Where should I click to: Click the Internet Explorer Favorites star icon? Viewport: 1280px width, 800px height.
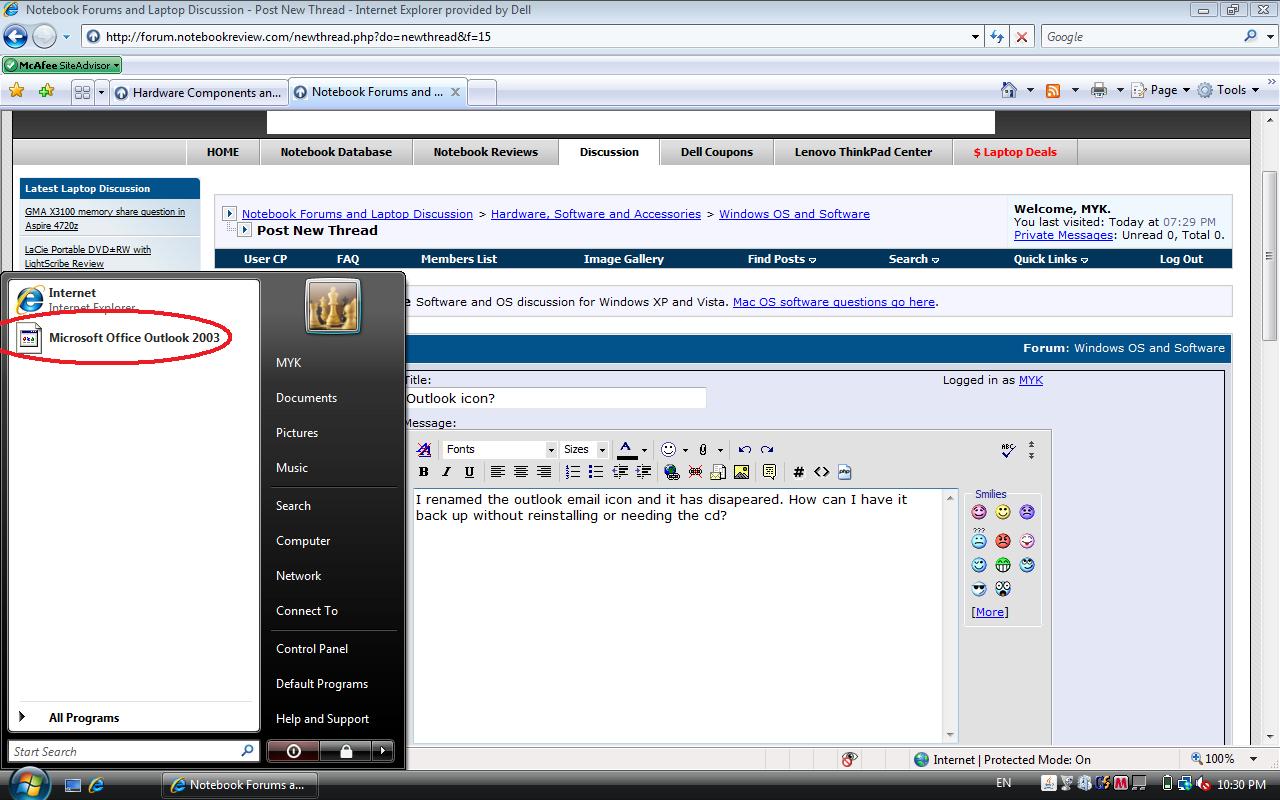click(x=17, y=91)
